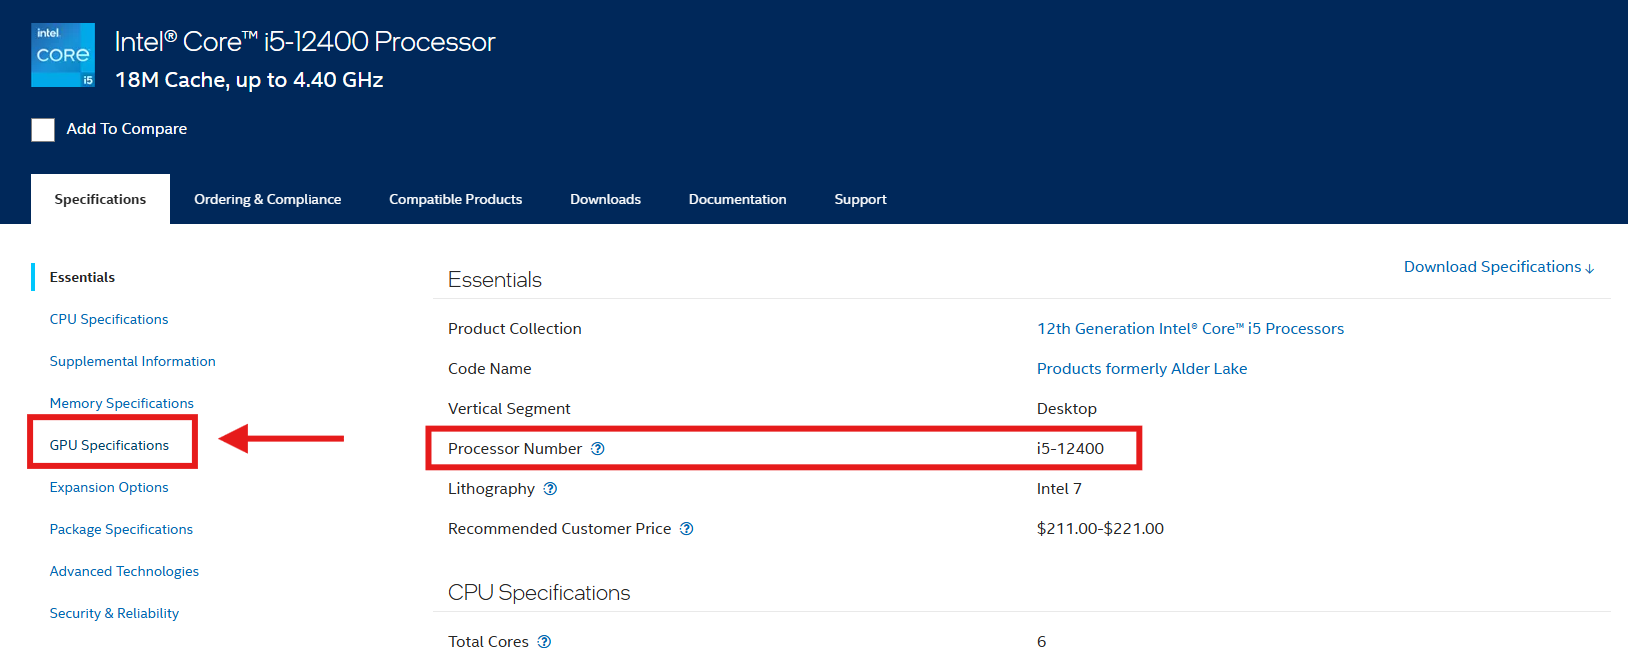Check the Add To Compare checkbox
Screen dimensions: 1628x648
point(43,129)
